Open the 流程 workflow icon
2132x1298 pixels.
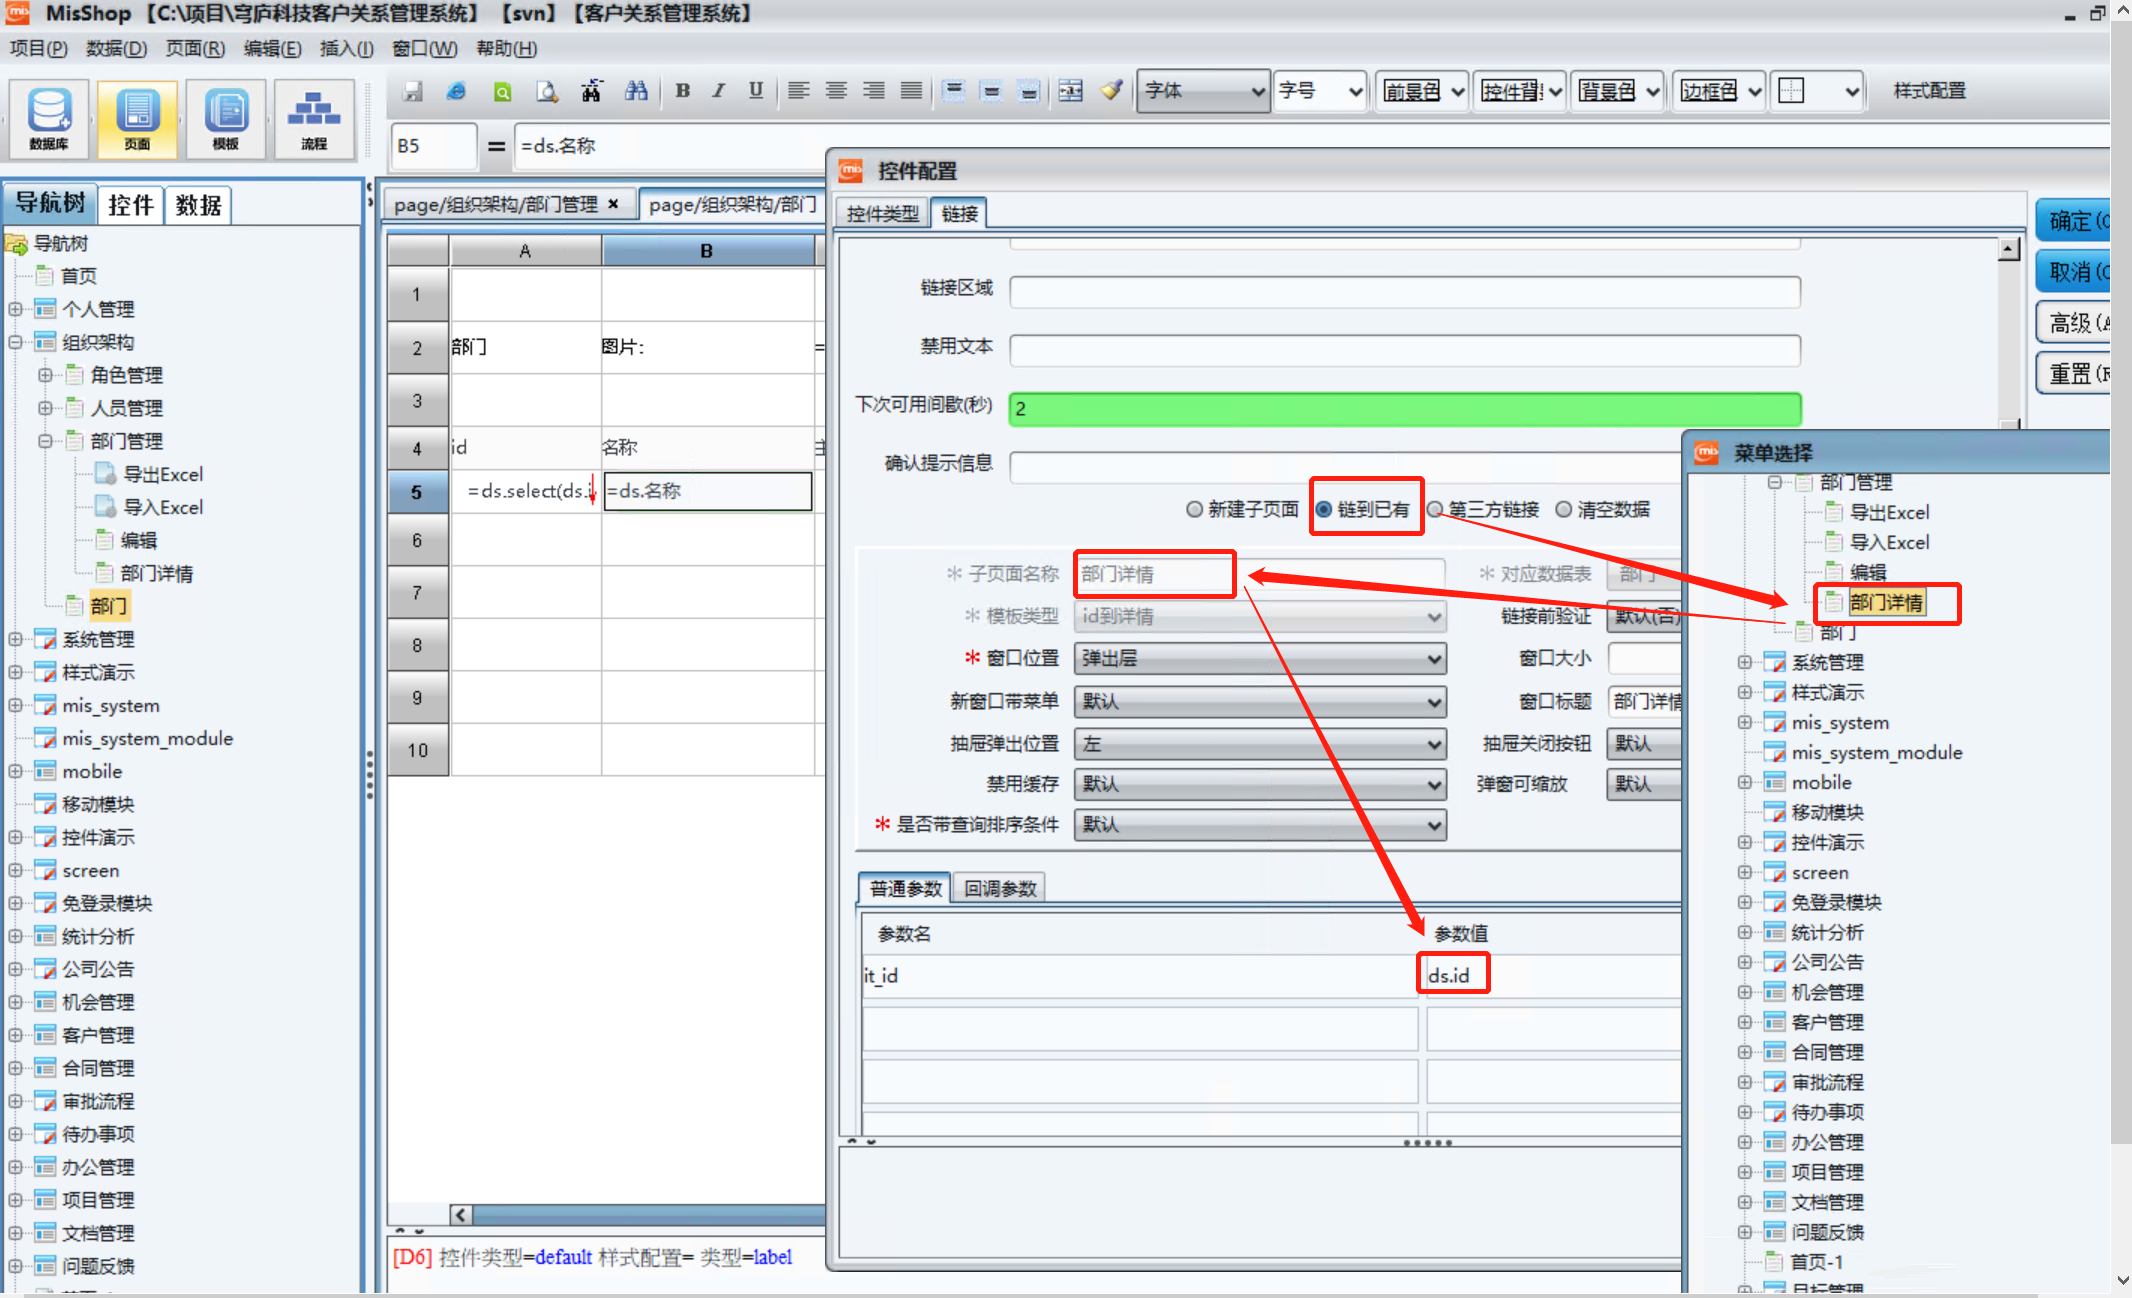314,119
